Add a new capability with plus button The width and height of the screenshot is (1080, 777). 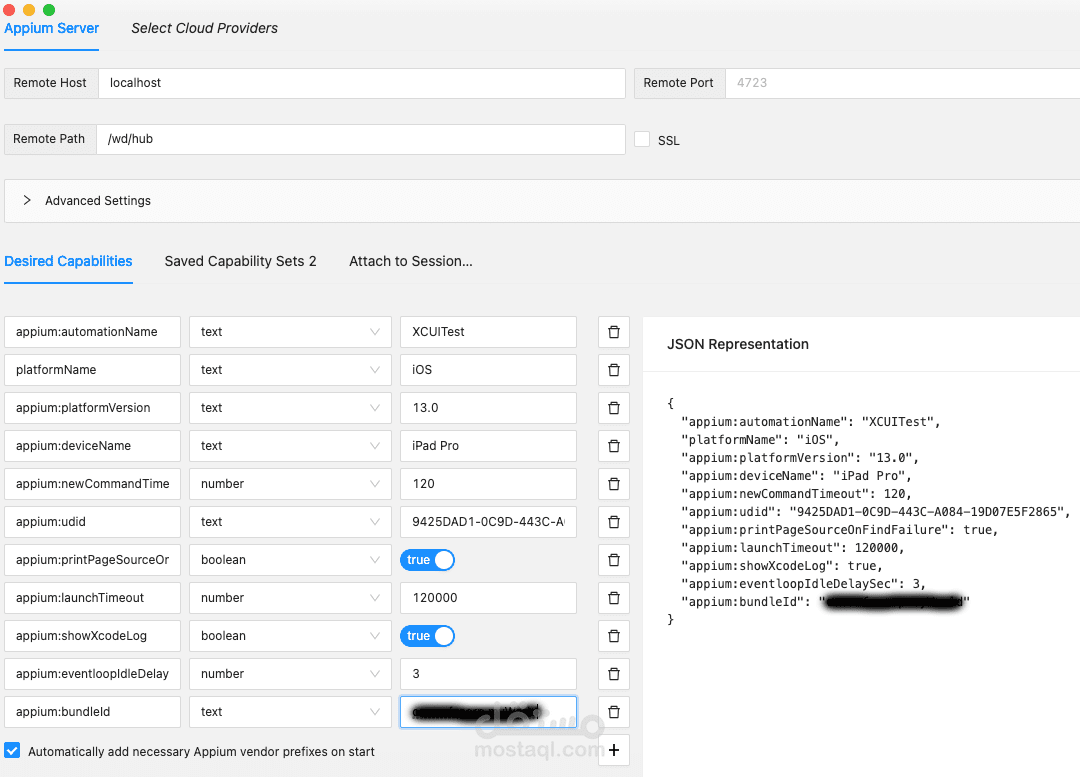point(614,749)
